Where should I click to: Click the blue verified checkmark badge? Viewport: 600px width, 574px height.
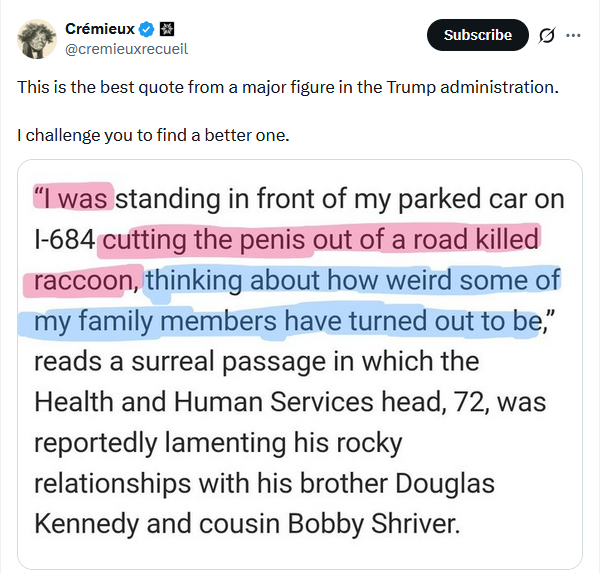coord(147,29)
